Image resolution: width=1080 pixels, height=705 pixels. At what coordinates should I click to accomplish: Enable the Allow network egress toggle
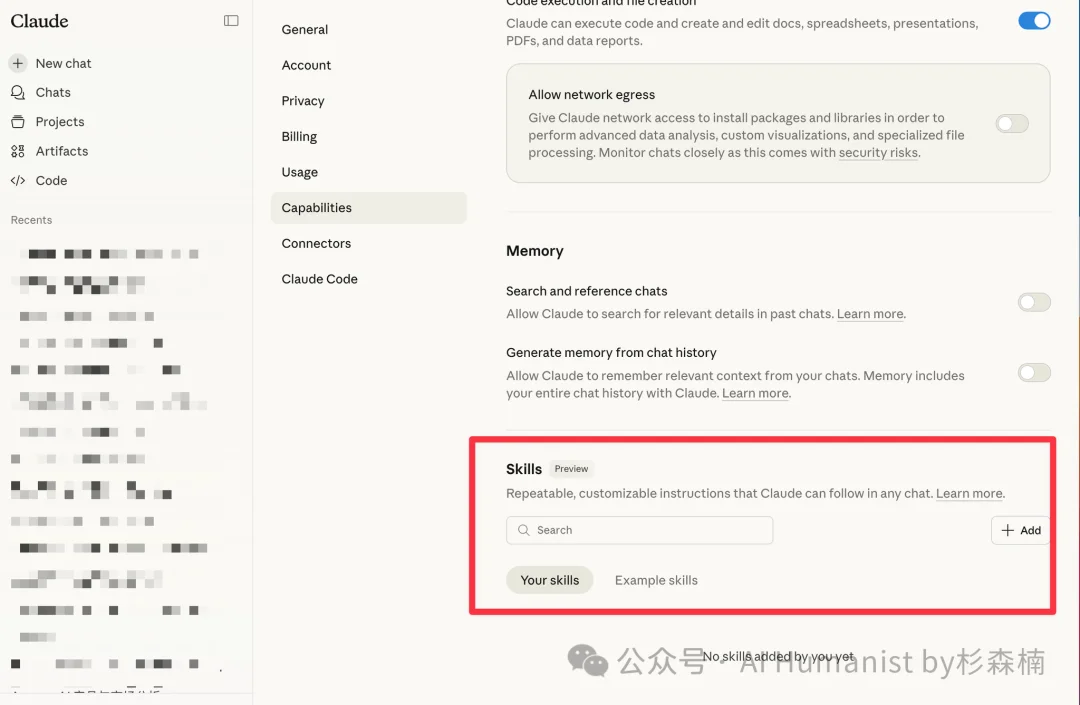tap(1012, 124)
